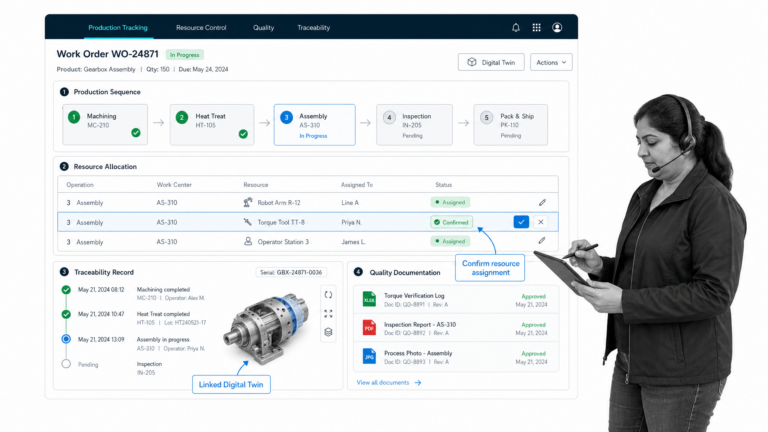
Task: Open the digital twin layers icon
Action: [x=328, y=332]
